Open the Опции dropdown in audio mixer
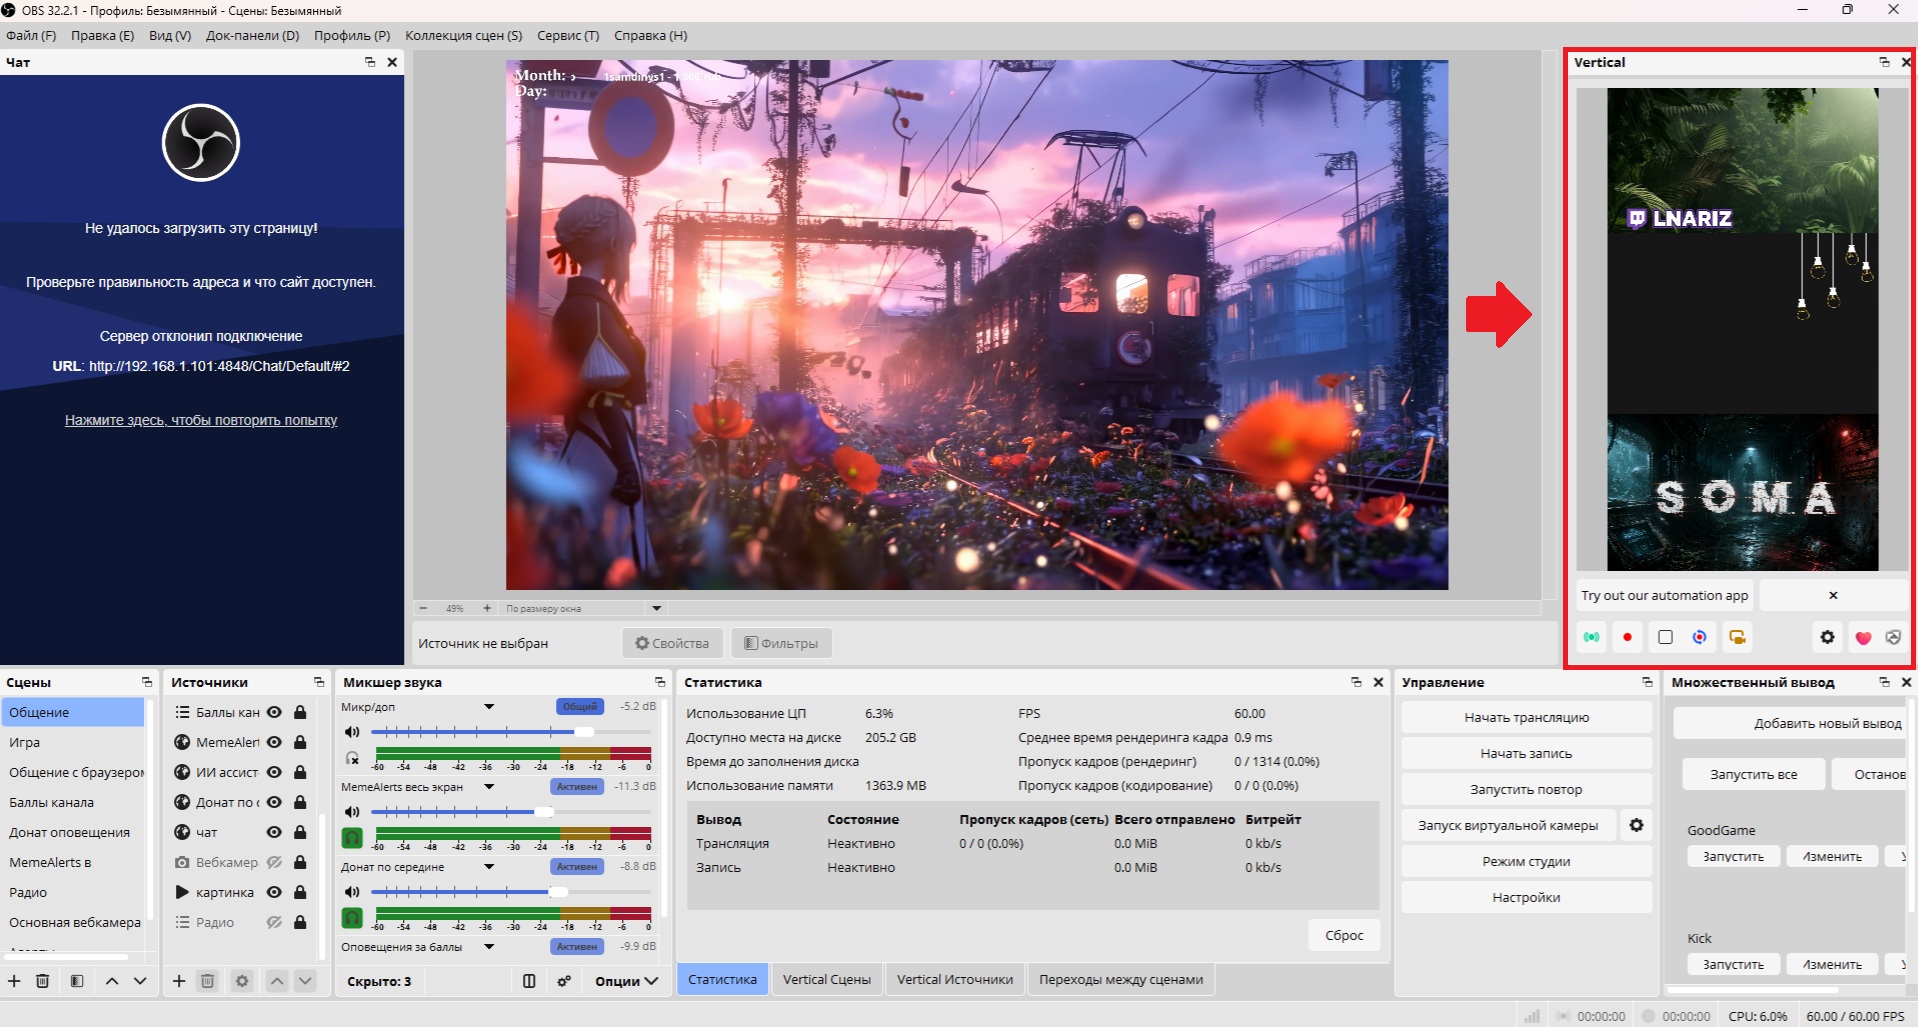Viewport: 1918px width, 1027px height. (x=626, y=981)
